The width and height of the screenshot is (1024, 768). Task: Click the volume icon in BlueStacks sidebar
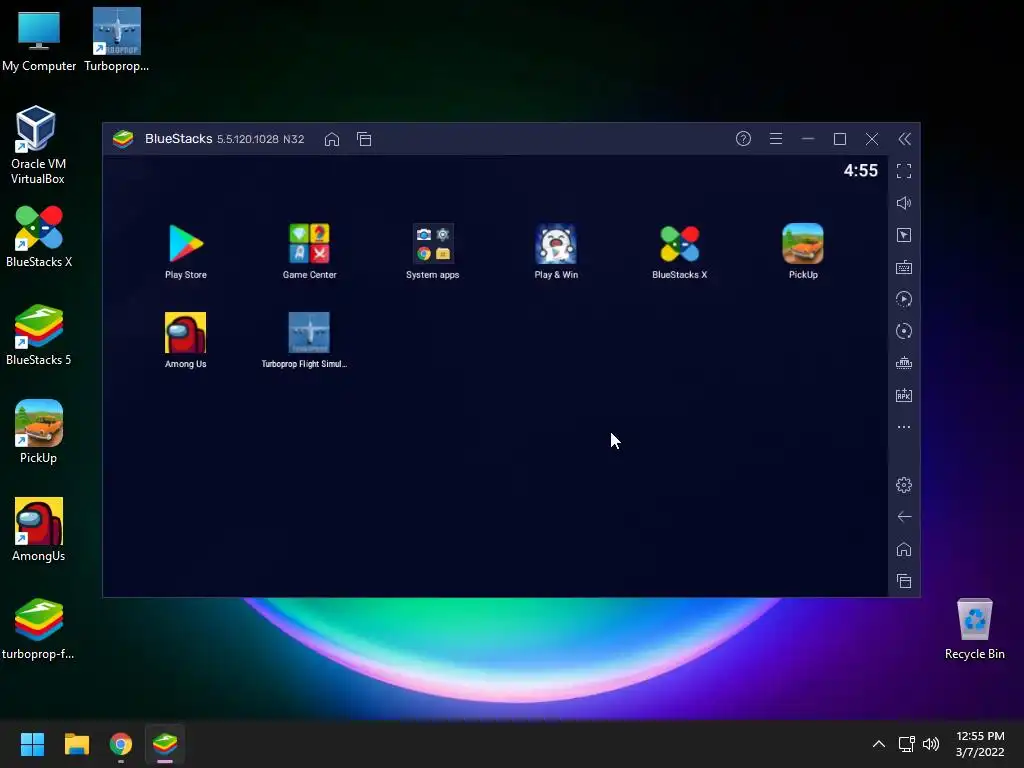[x=904, y=203]
